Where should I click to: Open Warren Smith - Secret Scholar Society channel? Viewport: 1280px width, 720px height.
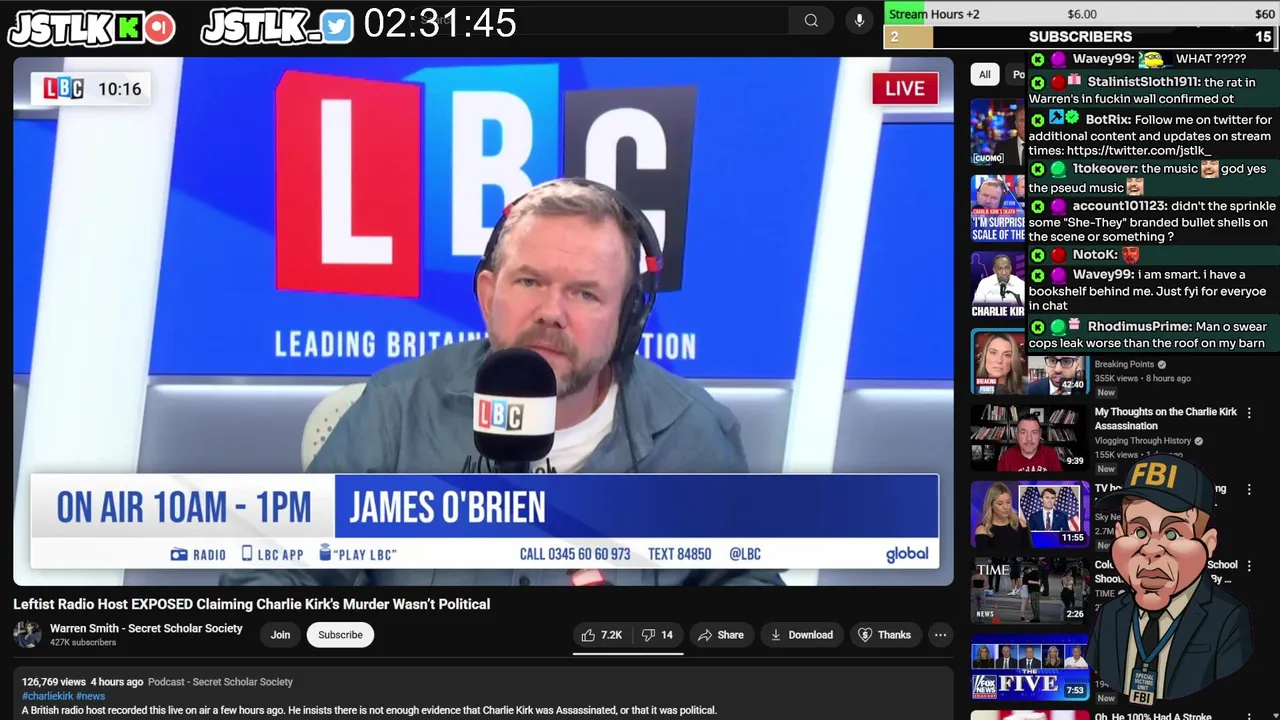click(x=146, y=628)
